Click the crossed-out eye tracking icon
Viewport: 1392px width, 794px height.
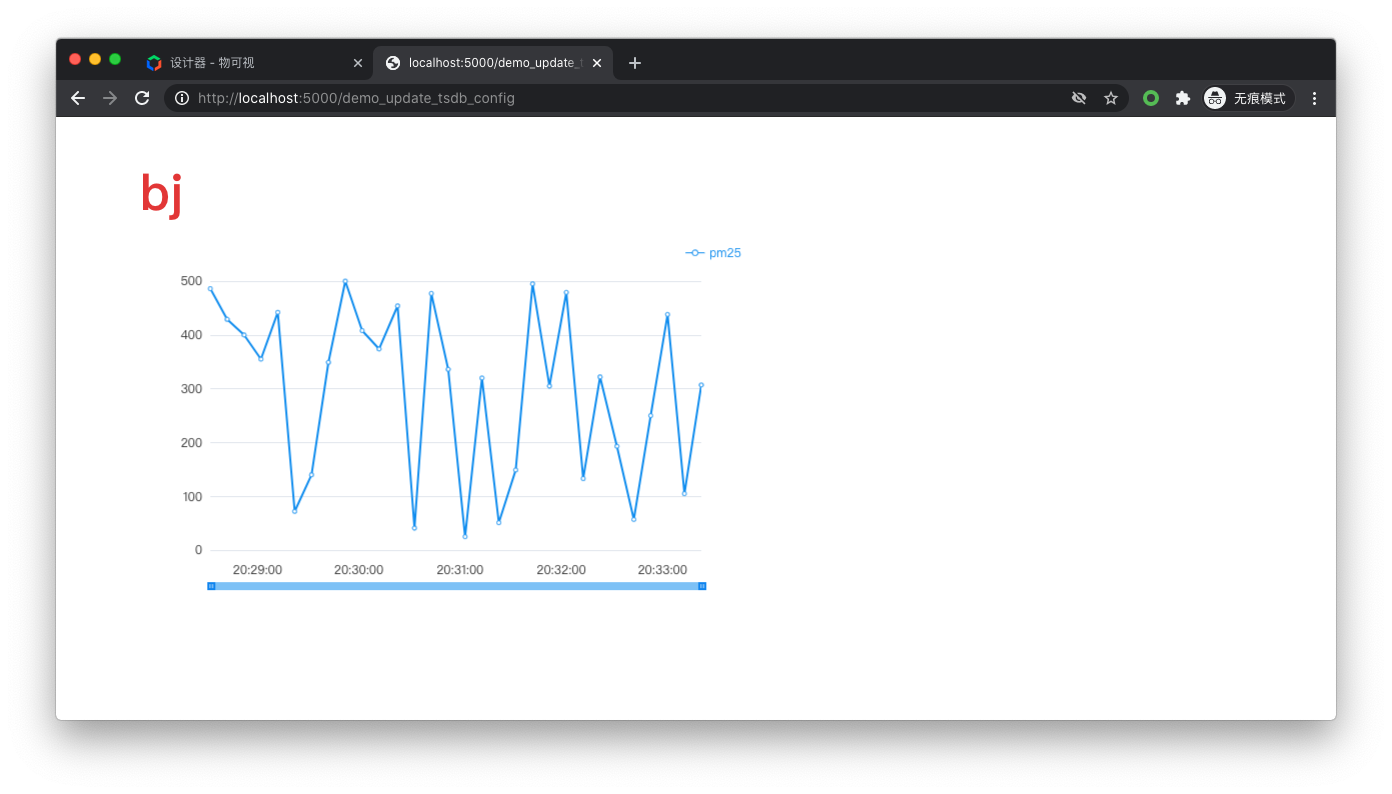[x=1079, y=98]
